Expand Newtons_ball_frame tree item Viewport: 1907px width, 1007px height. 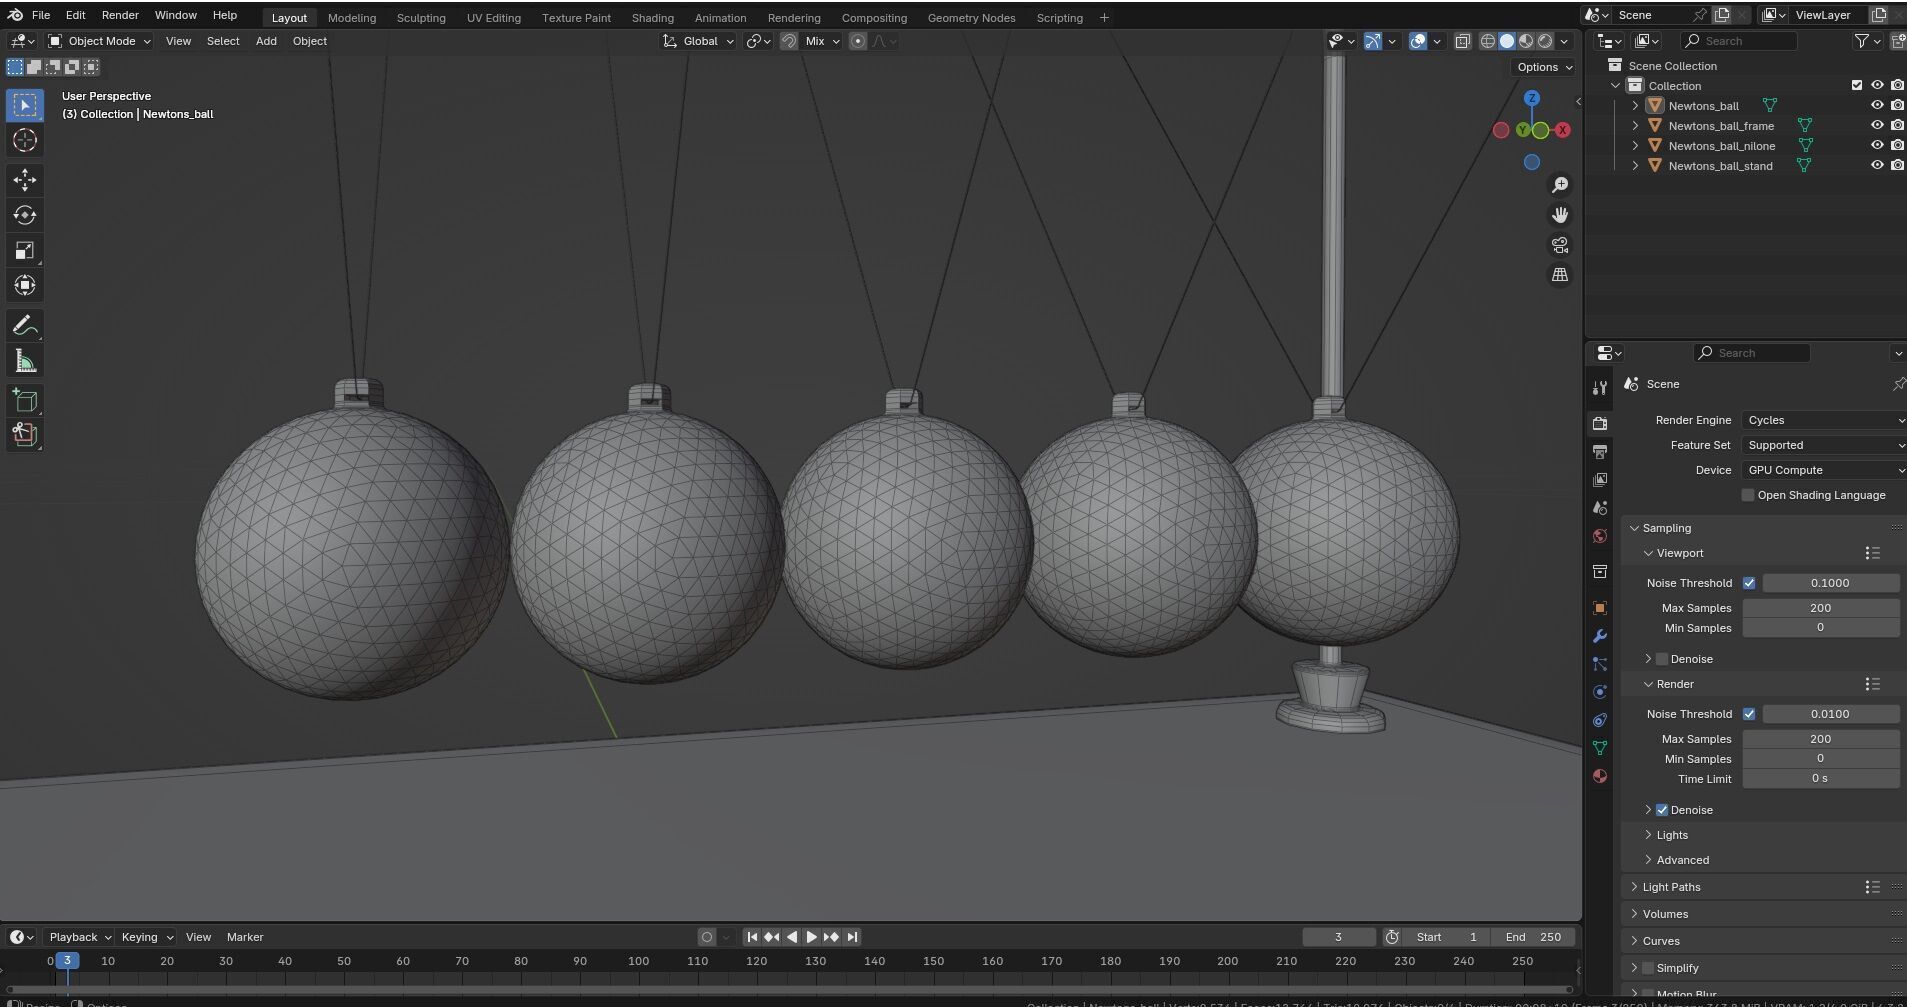(x=1635, y=125)
